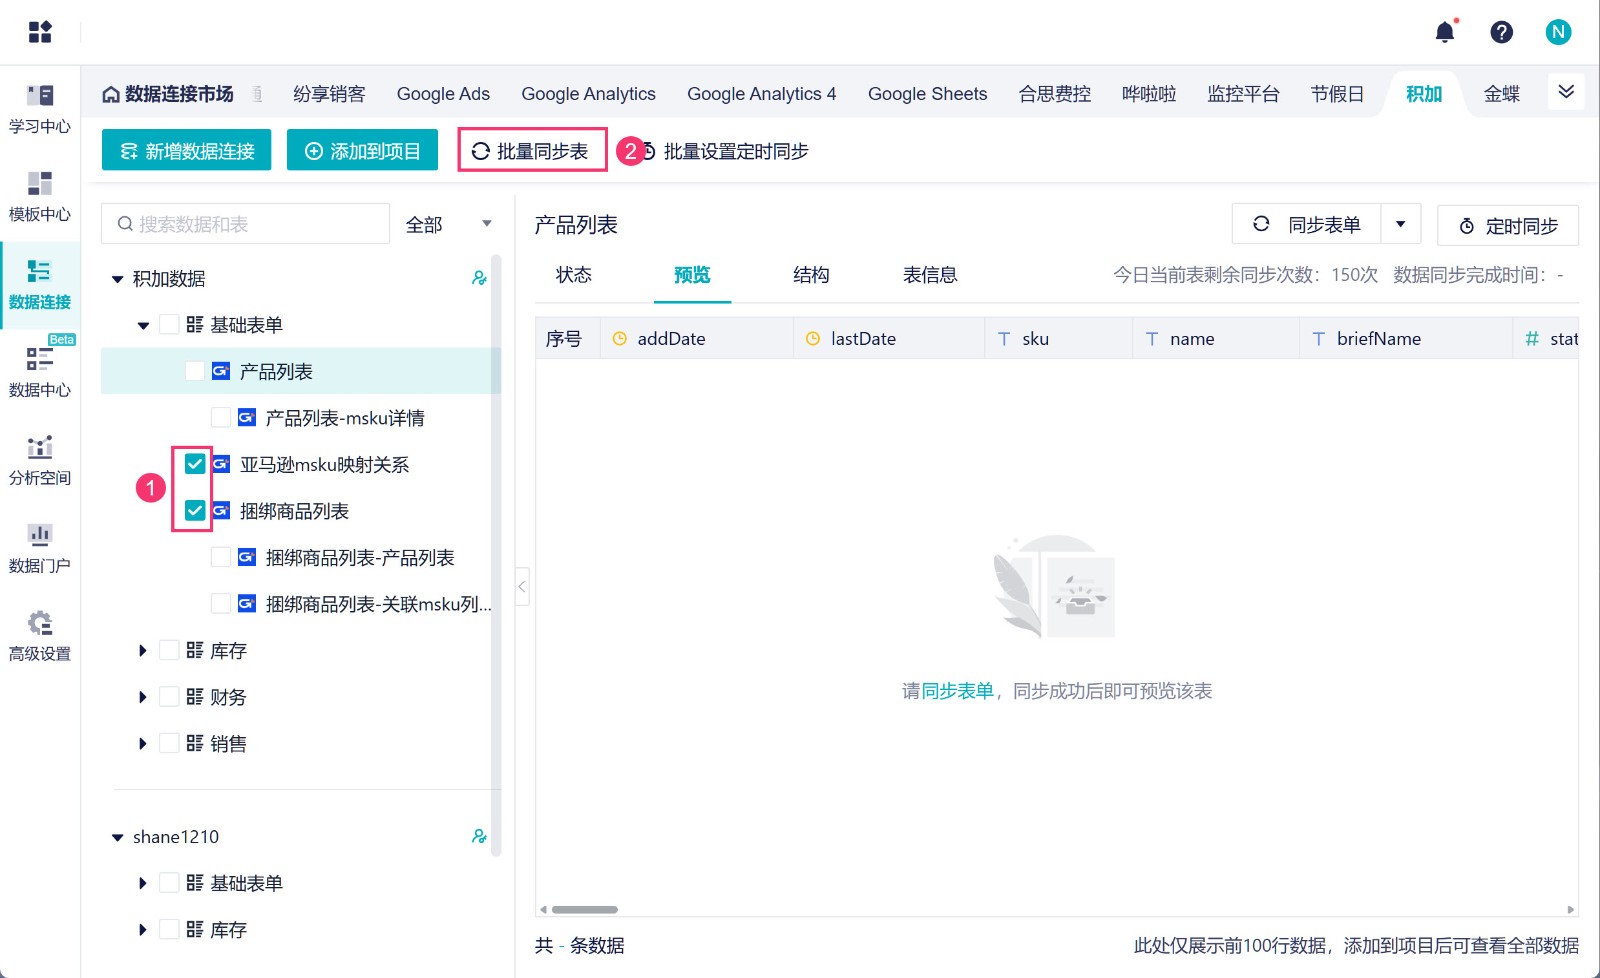Click the 新增数据连接 button
1600x978 pixels.
click(x=187, y=150)
